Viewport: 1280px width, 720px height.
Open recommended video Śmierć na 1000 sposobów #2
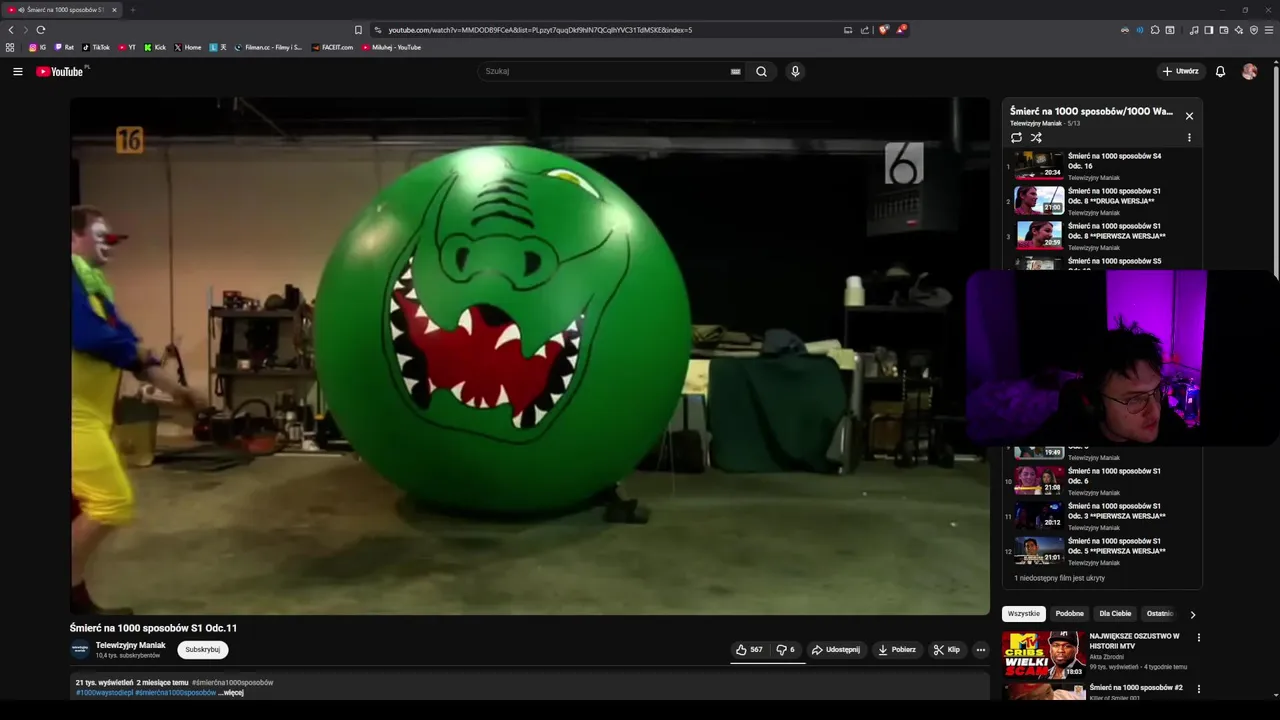tap(1136, 687)
